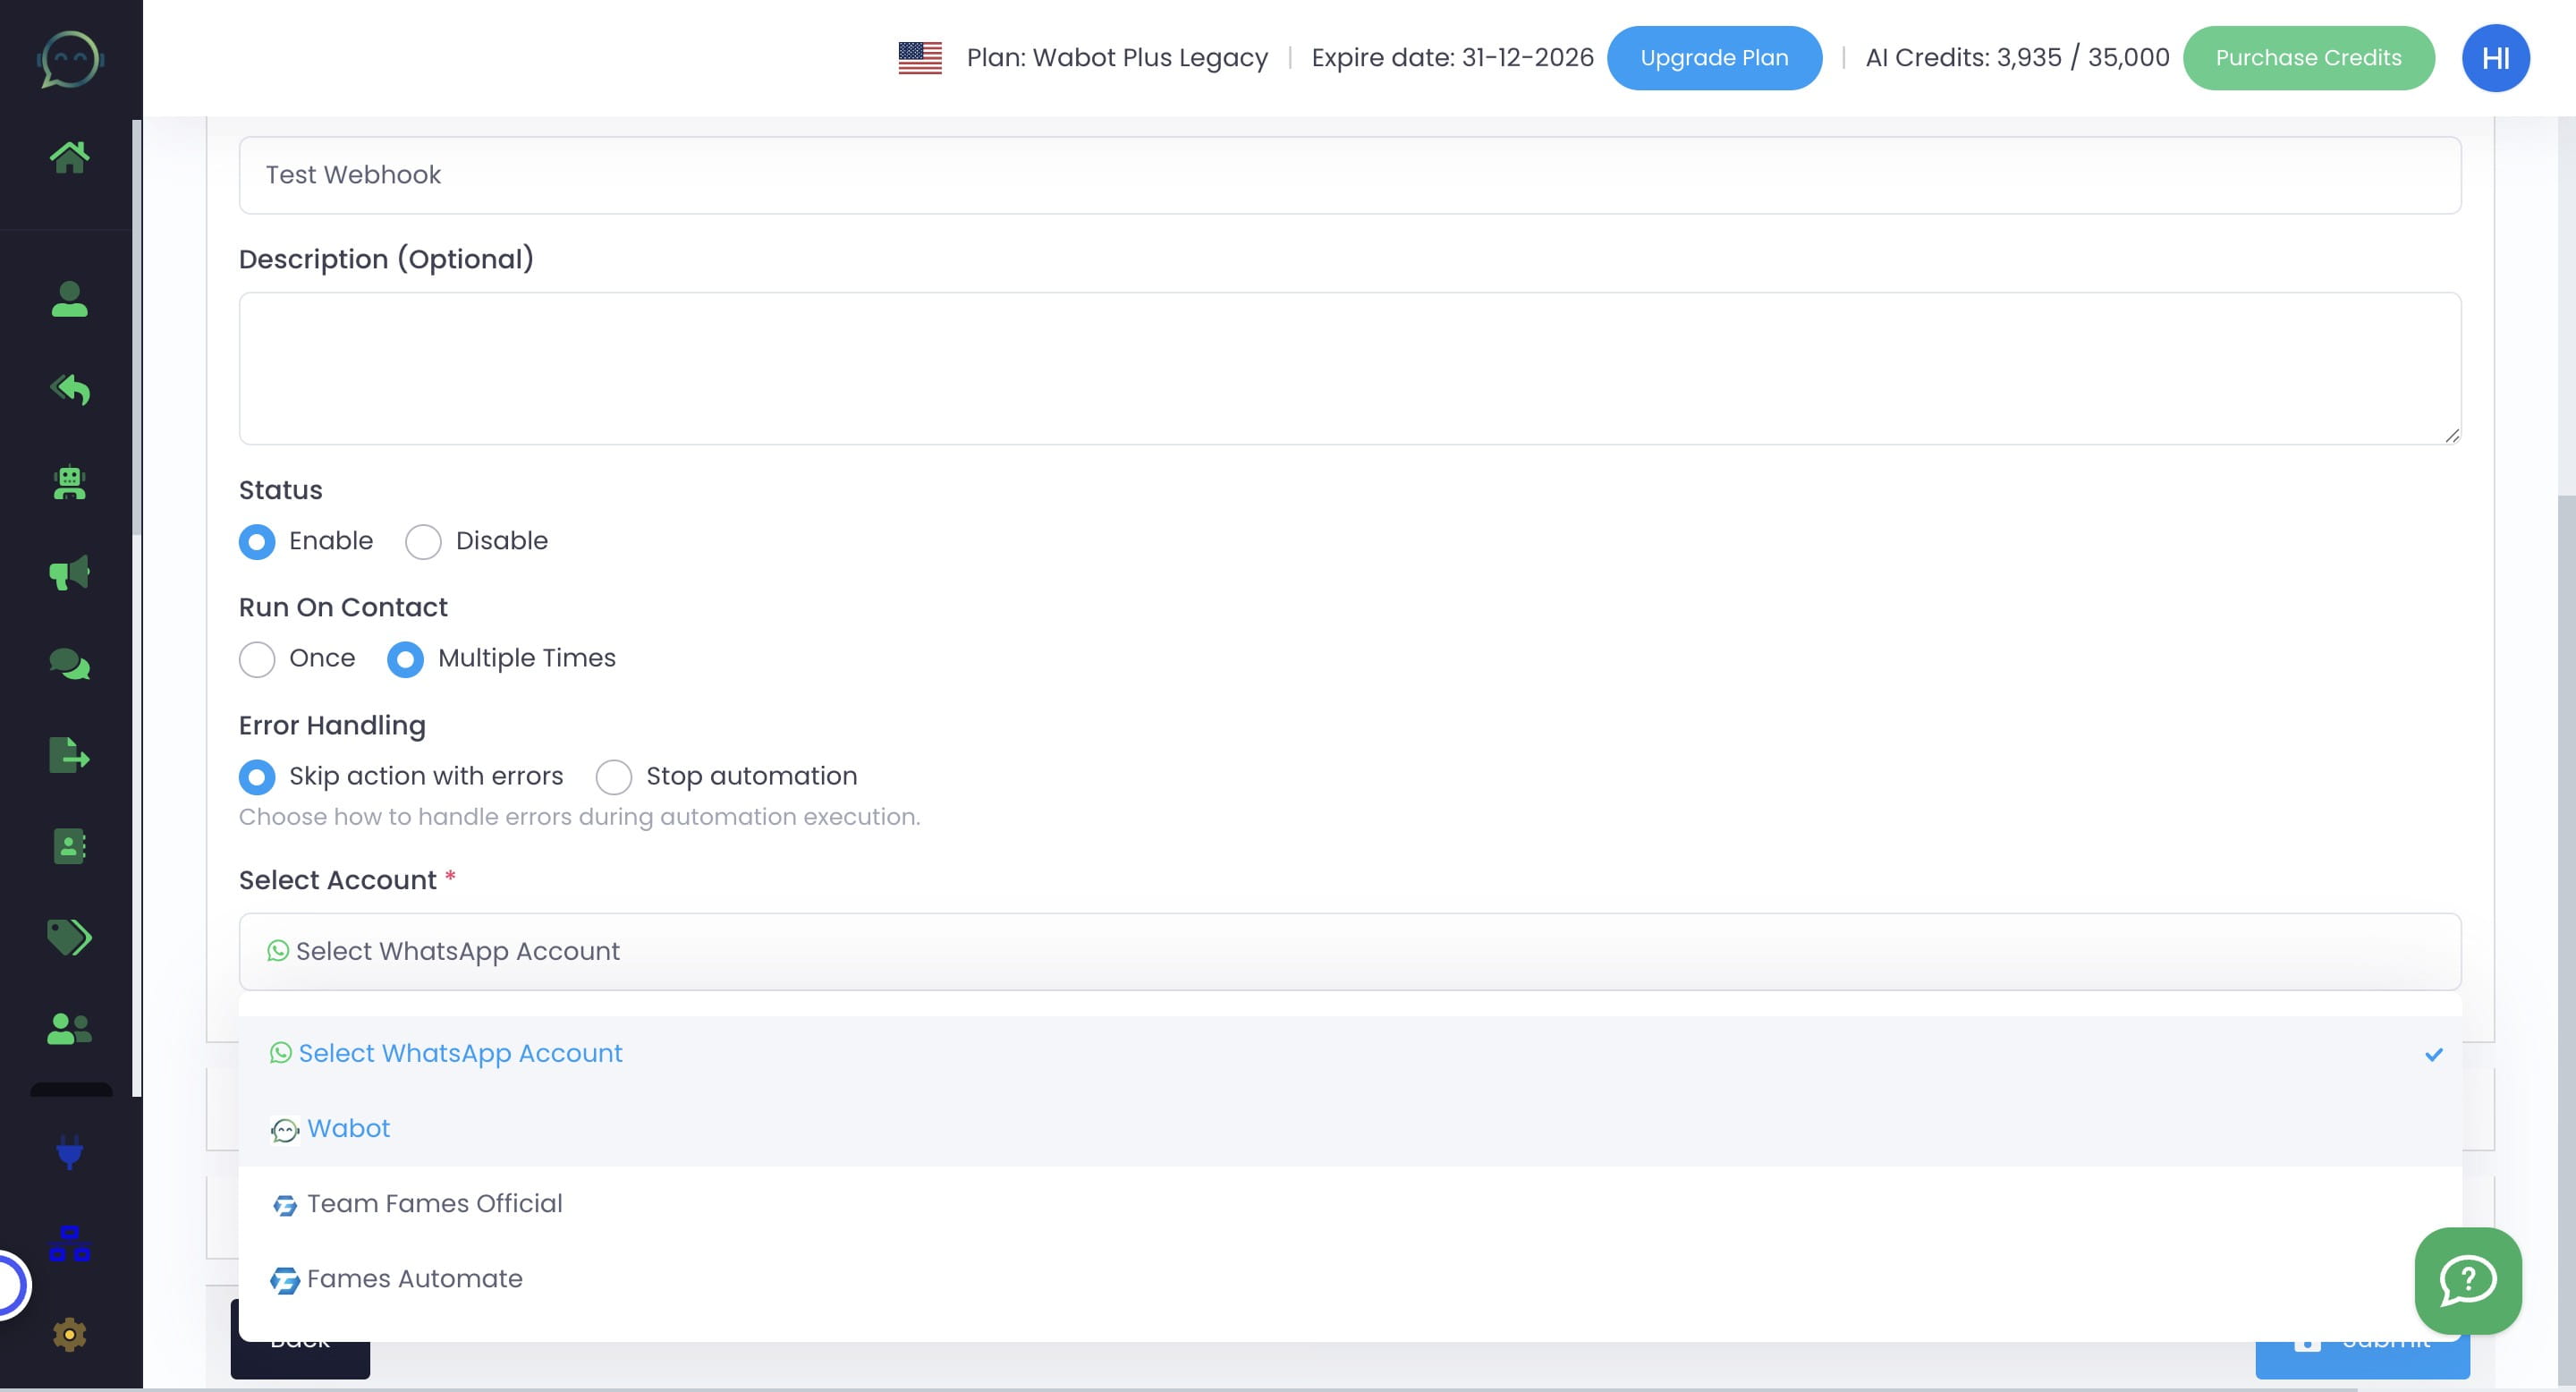
Task: Choose the Wabot account option
Action: click(348, 1128)
